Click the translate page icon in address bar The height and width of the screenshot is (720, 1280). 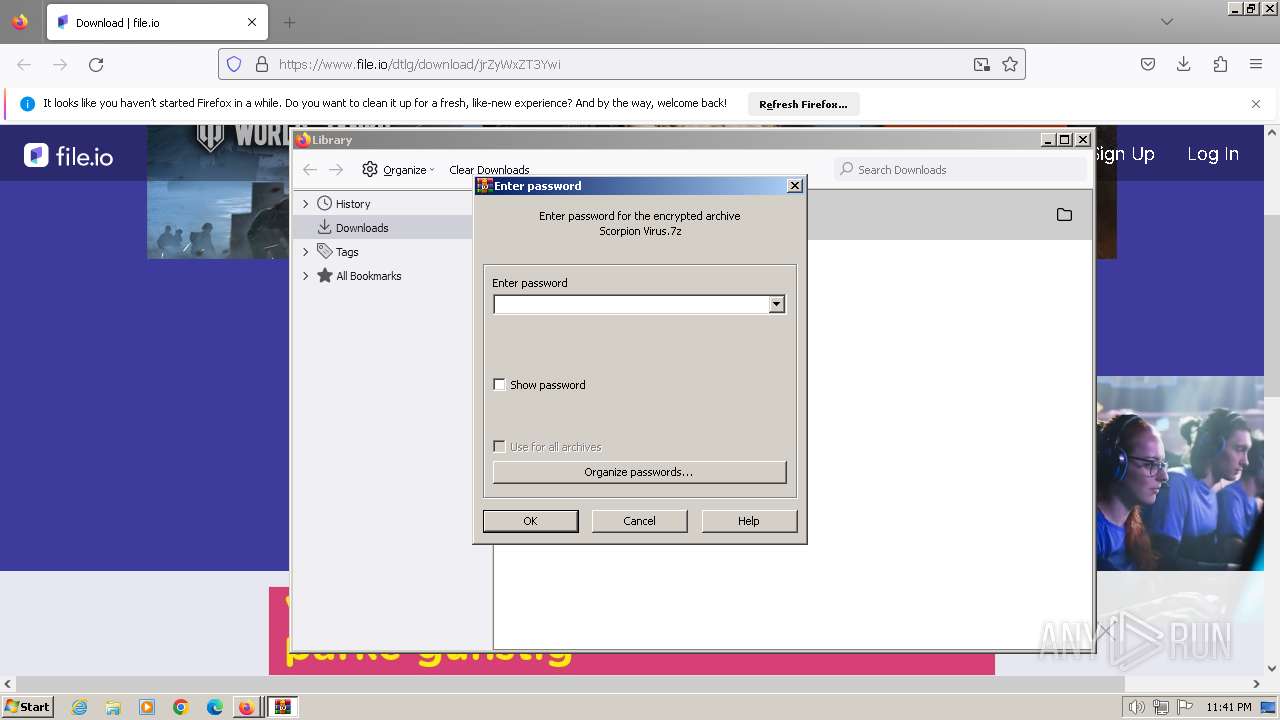982,64
